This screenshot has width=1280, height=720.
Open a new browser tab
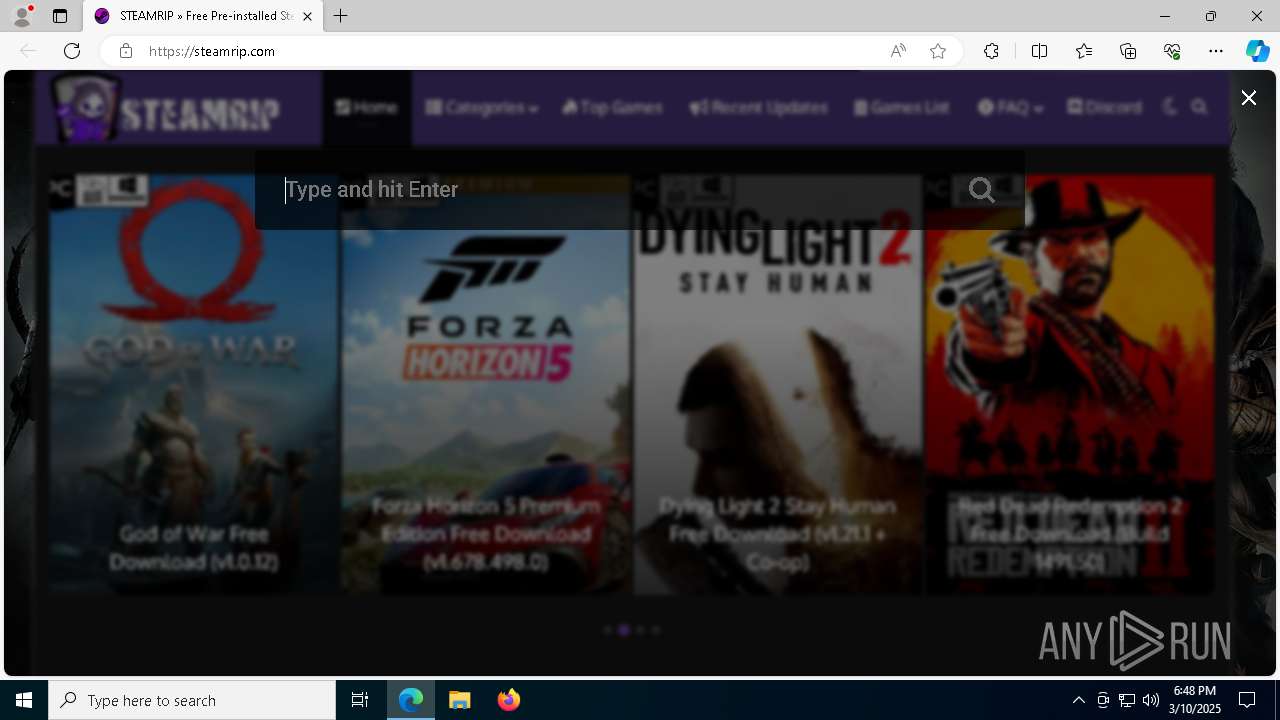[341, 16]
